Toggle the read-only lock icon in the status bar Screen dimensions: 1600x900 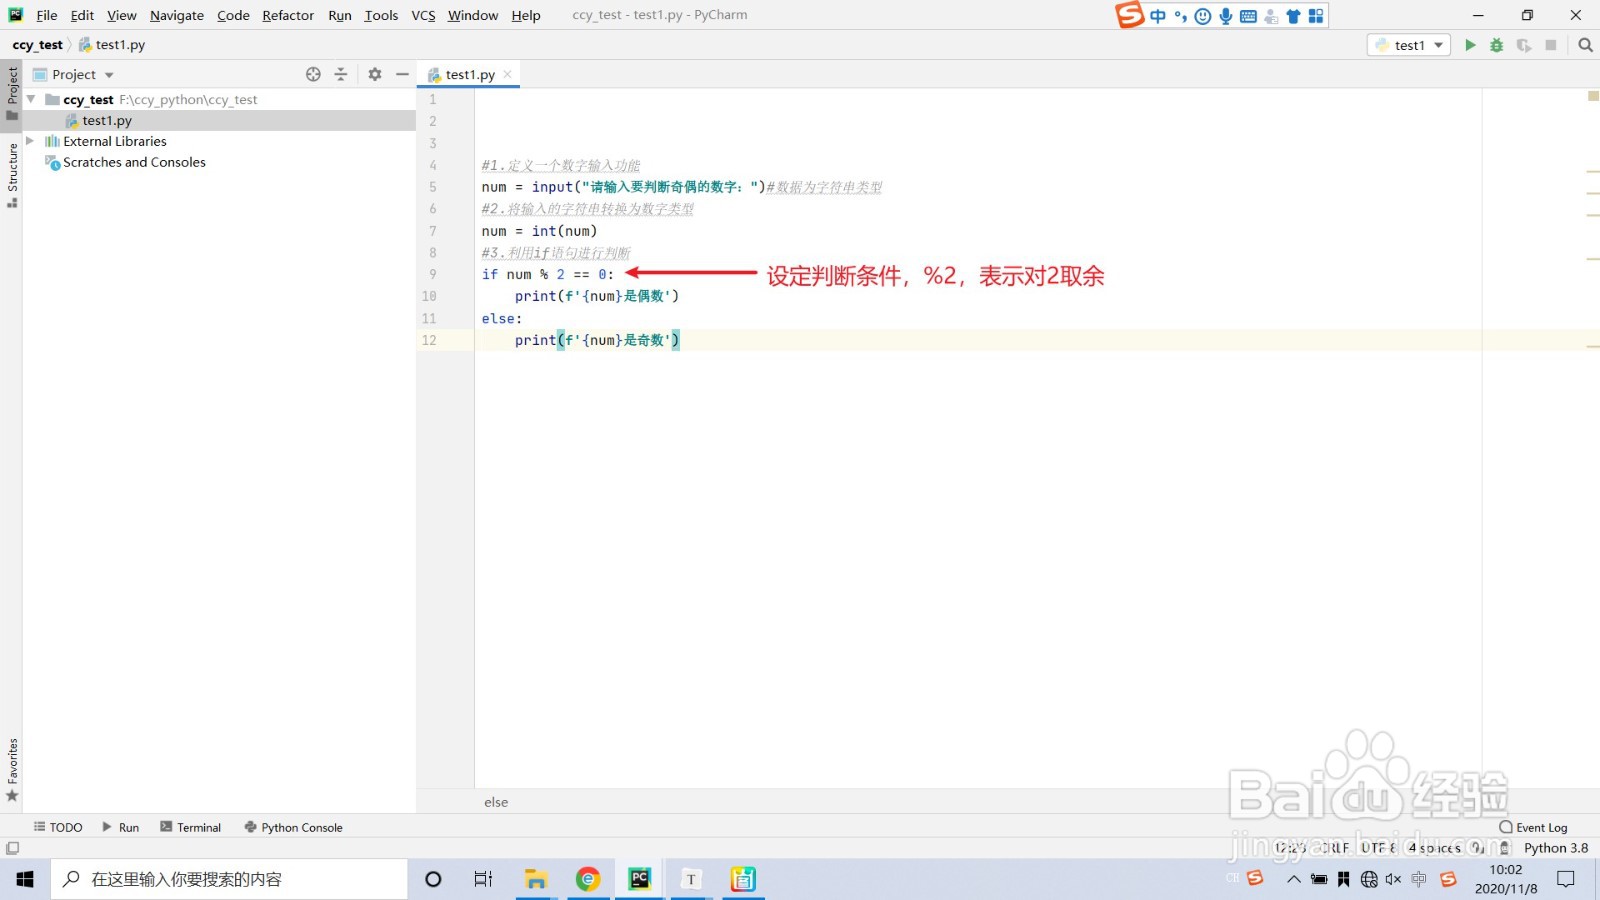coord(1505,848)
